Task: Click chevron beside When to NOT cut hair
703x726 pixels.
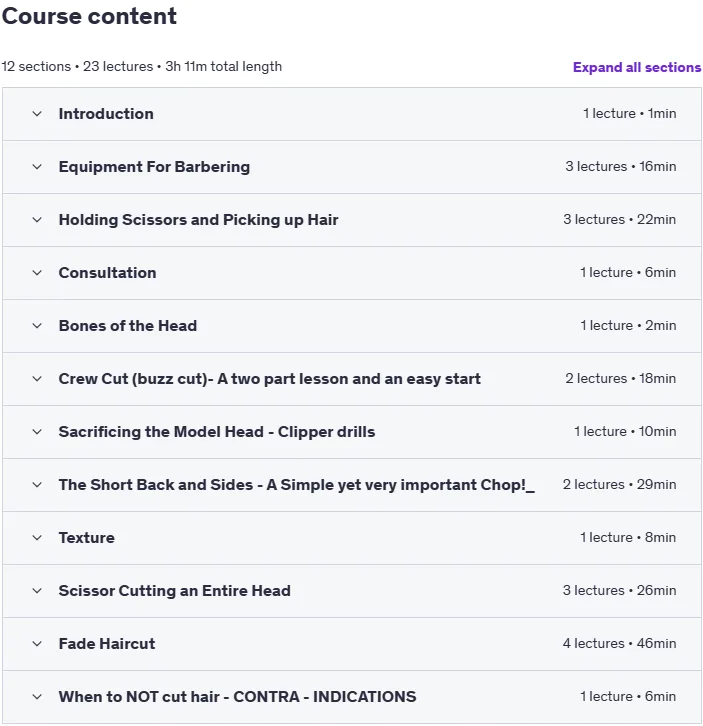Action: tap(37, 697)
